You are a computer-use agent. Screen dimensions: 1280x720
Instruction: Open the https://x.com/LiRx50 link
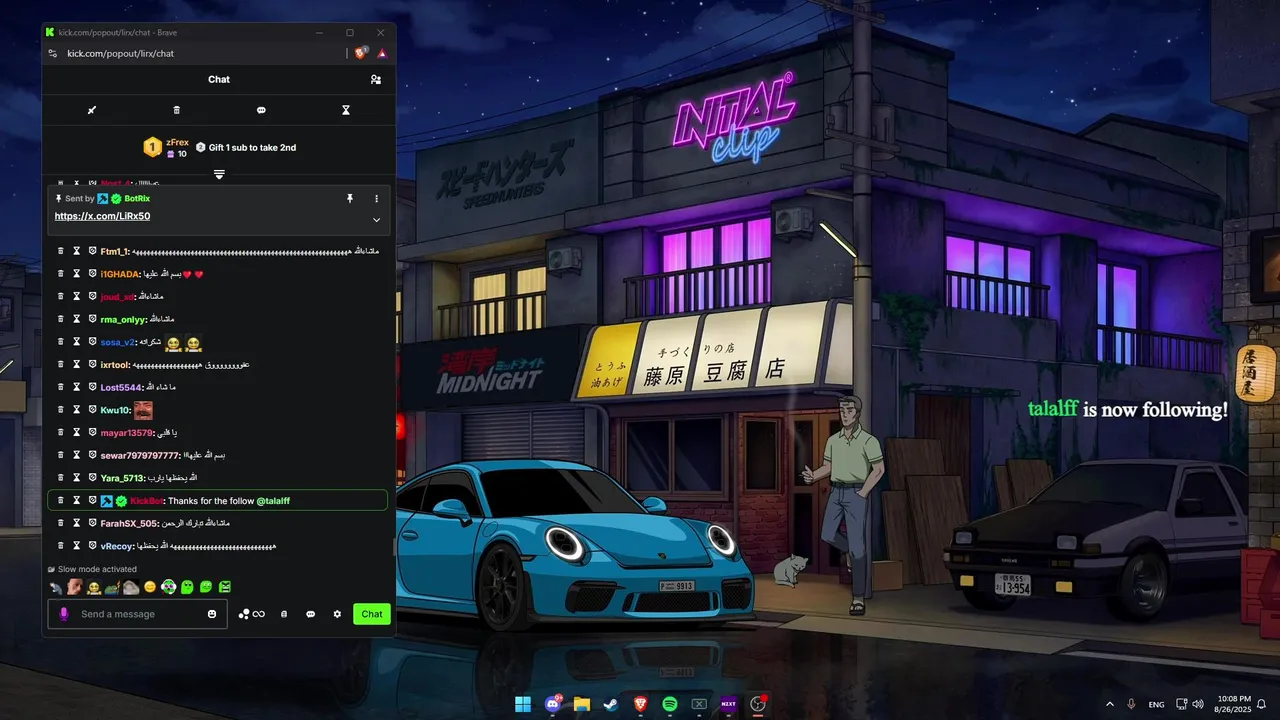(x=102, y=216)
